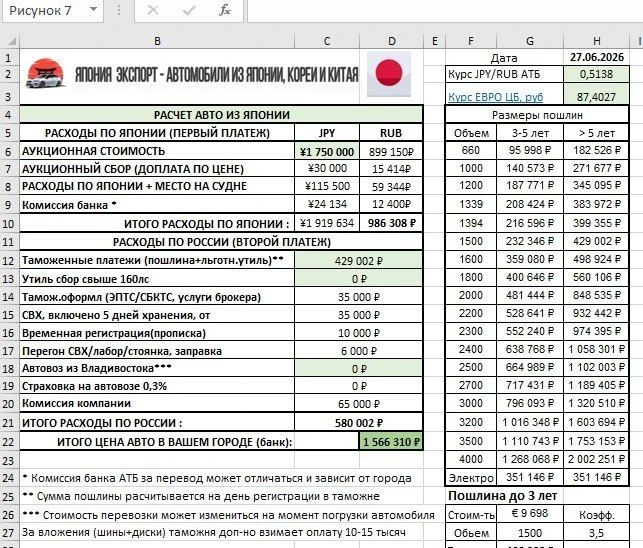Select column H header
The height and width of the screenshot is (548, 643).
pos(596,41)
